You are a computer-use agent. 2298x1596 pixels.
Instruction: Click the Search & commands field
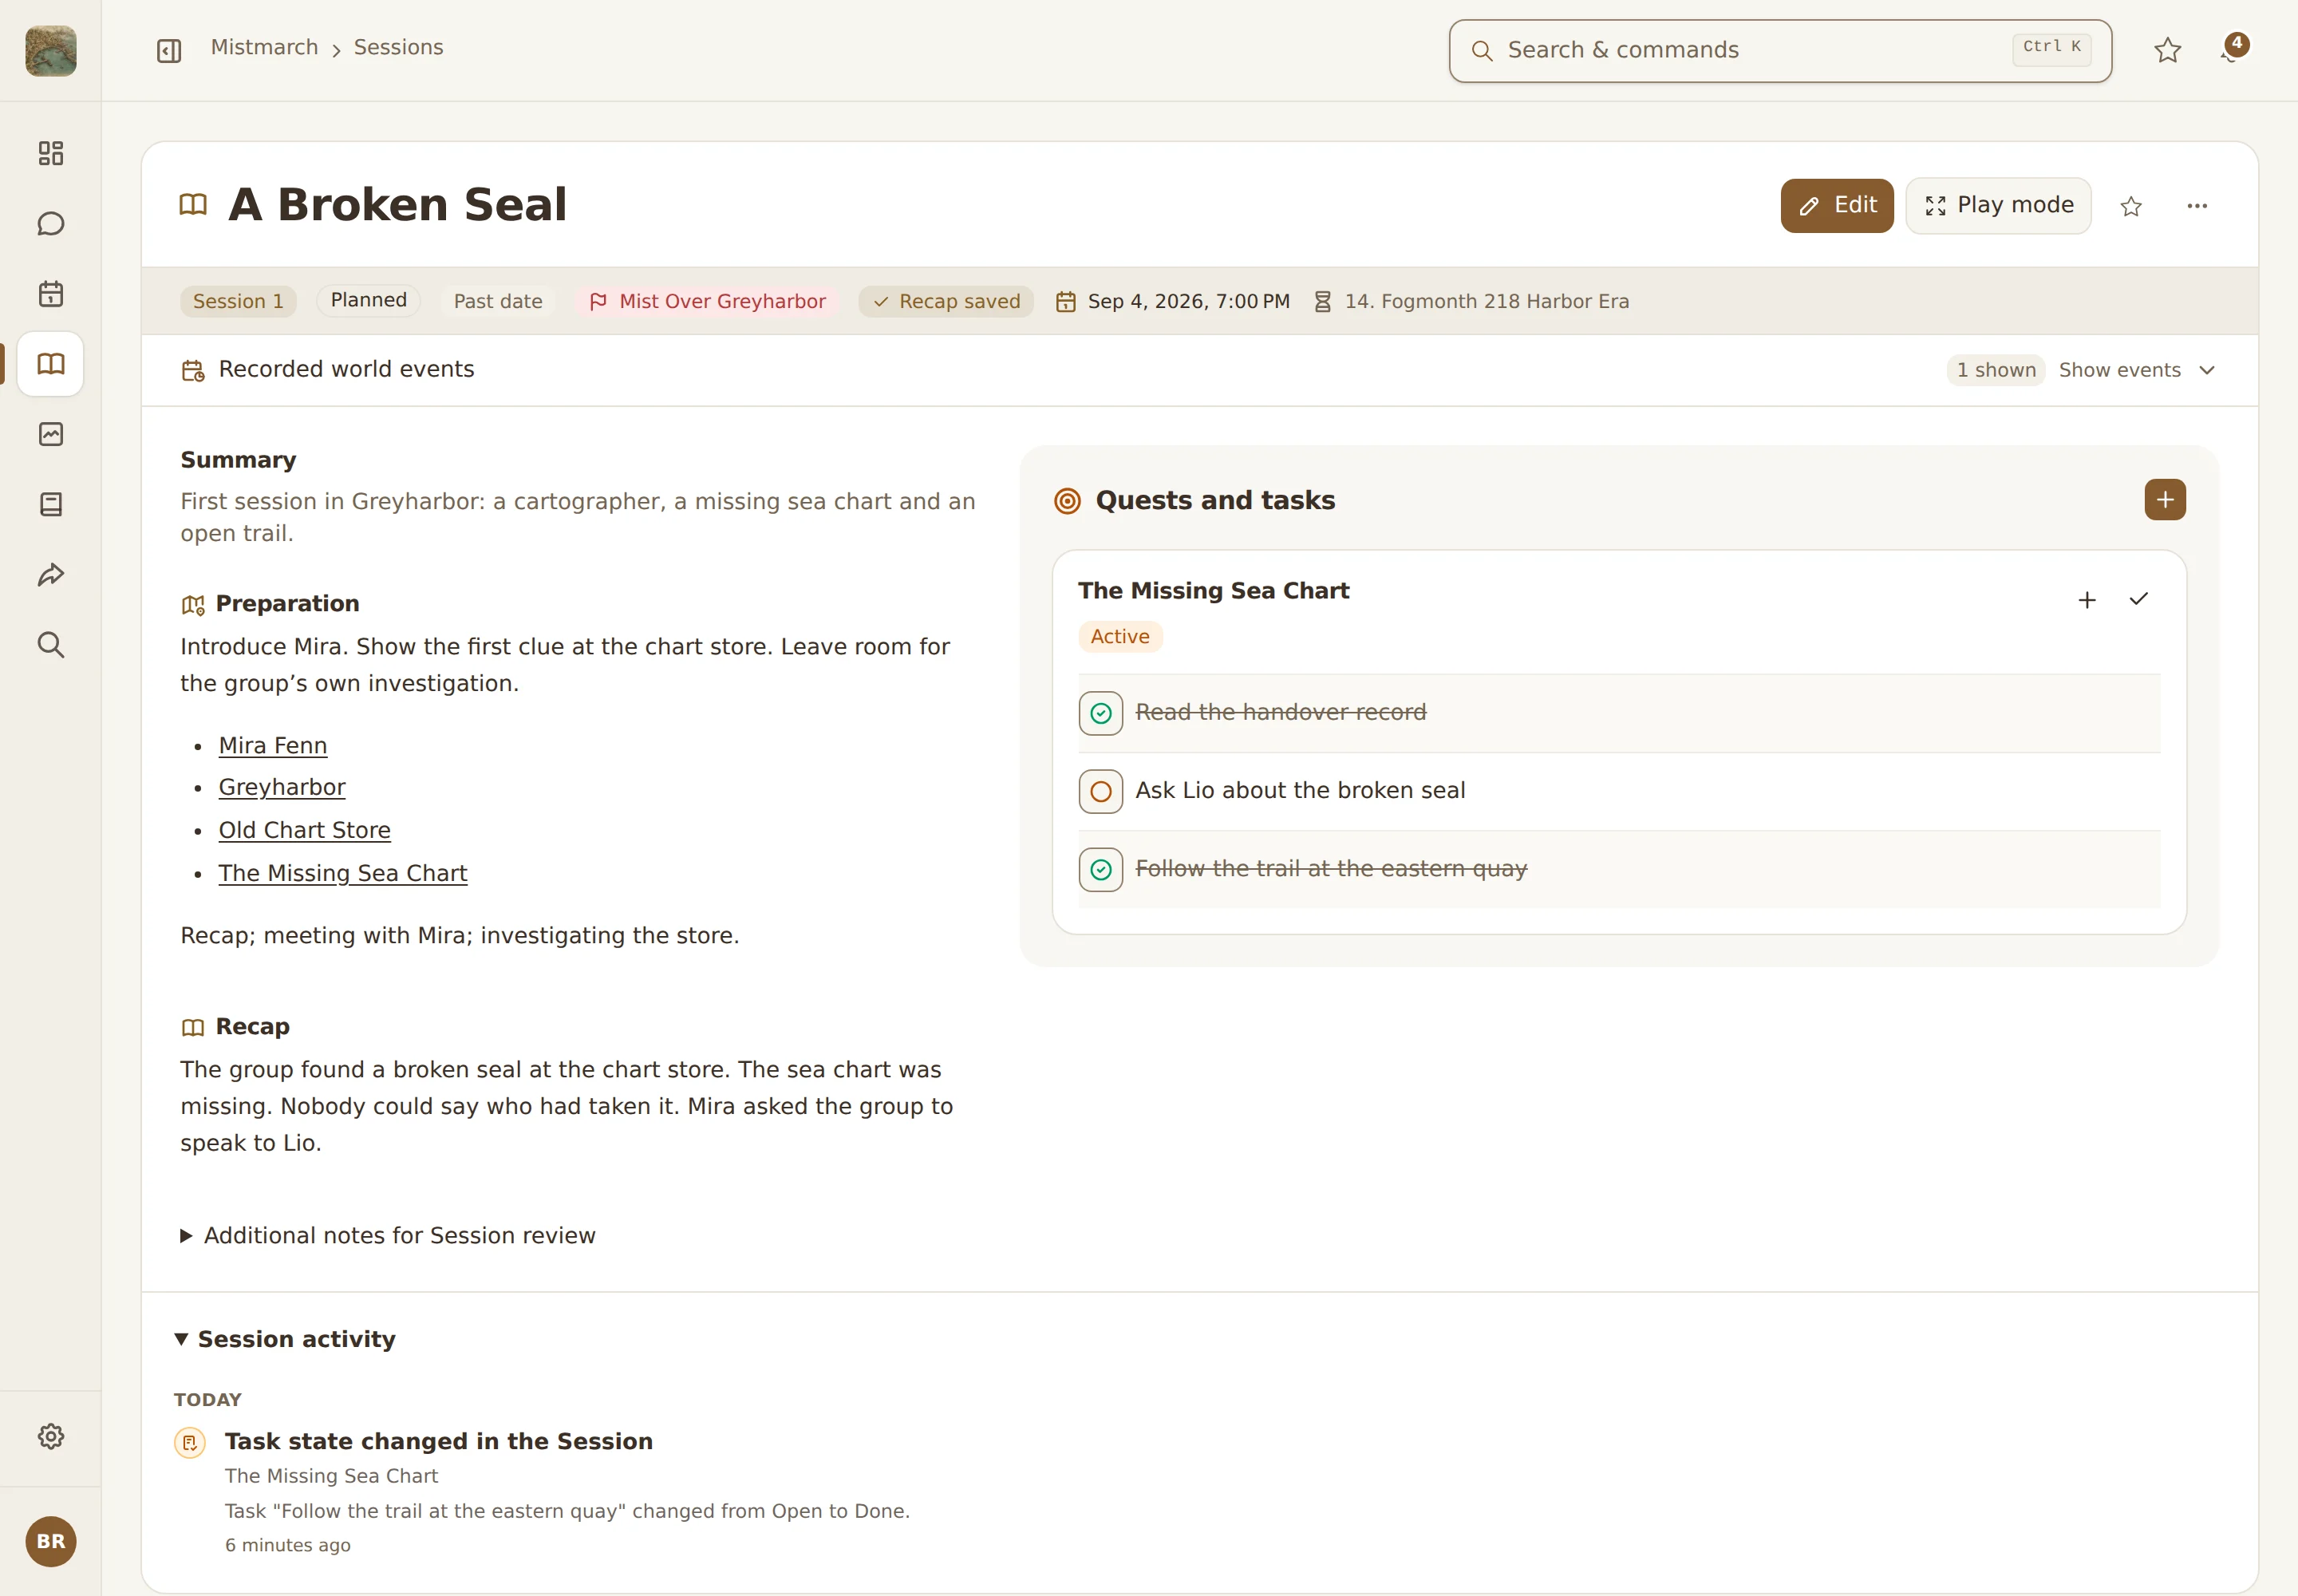[1780, 51]
